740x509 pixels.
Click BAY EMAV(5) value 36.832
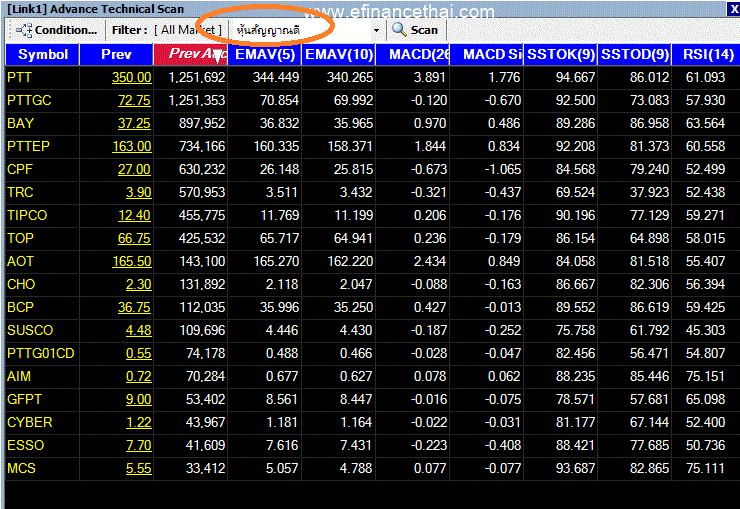pos(279,124)
